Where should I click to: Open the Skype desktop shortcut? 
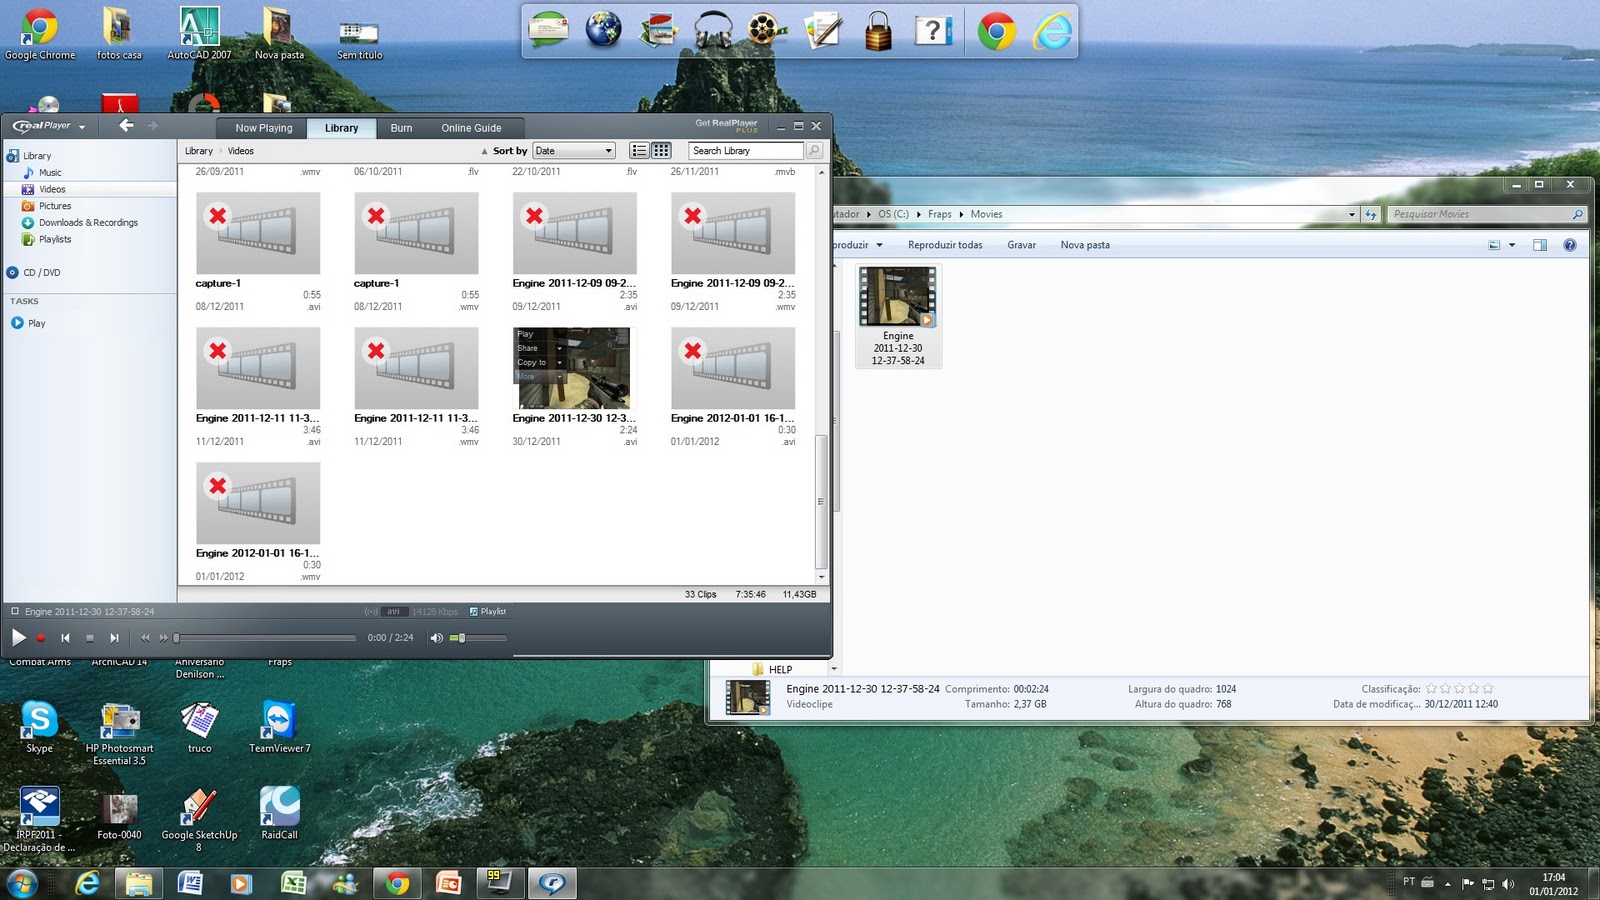[39, 728]
